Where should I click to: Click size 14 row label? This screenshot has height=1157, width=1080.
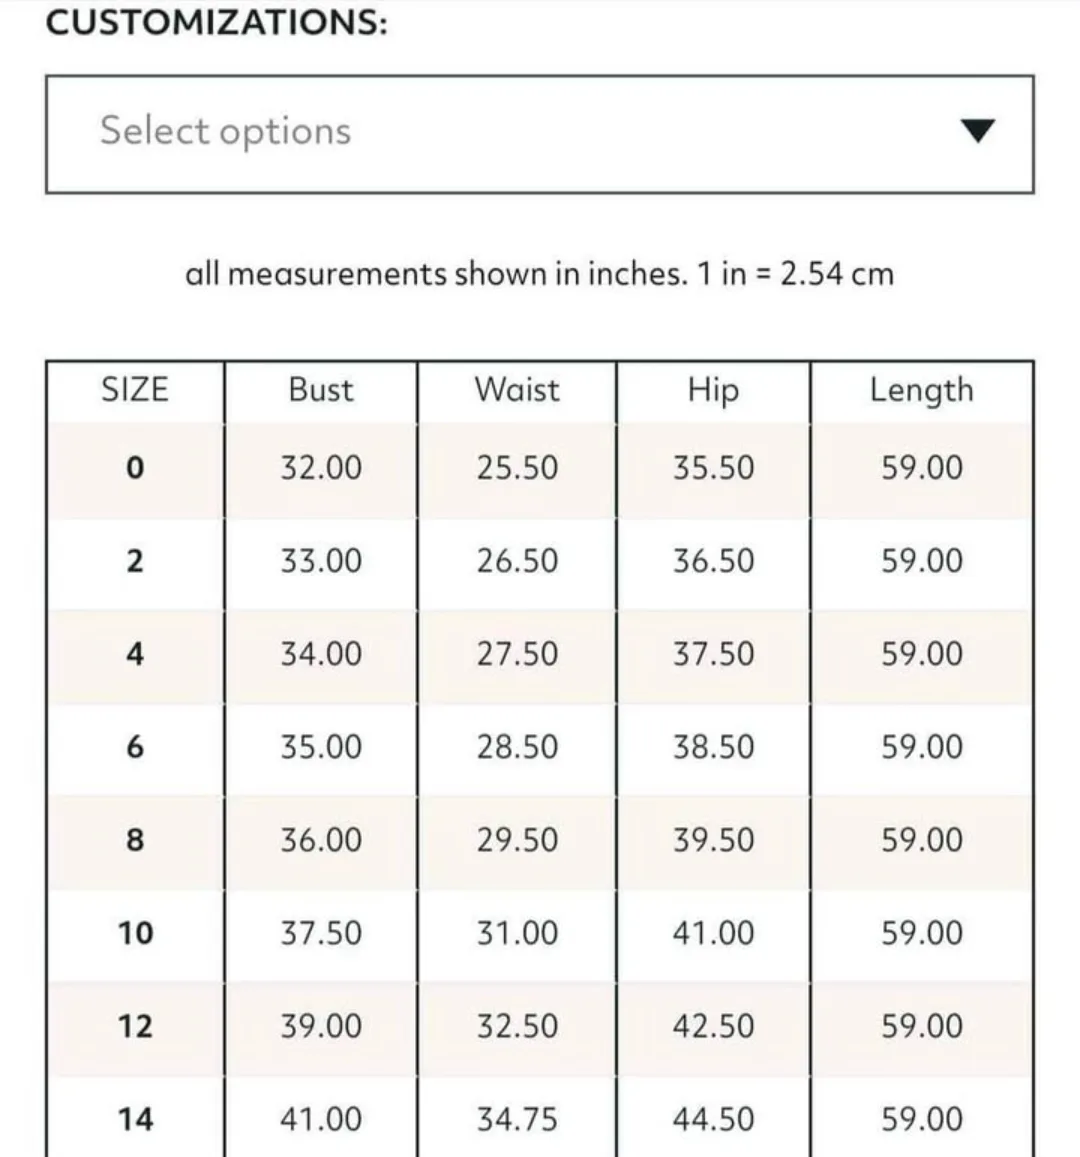click(x=135, y=1118)
